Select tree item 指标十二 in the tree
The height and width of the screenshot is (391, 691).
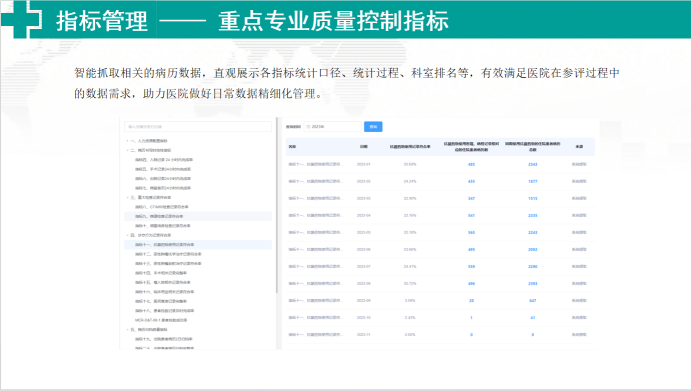tap(168, 254)
